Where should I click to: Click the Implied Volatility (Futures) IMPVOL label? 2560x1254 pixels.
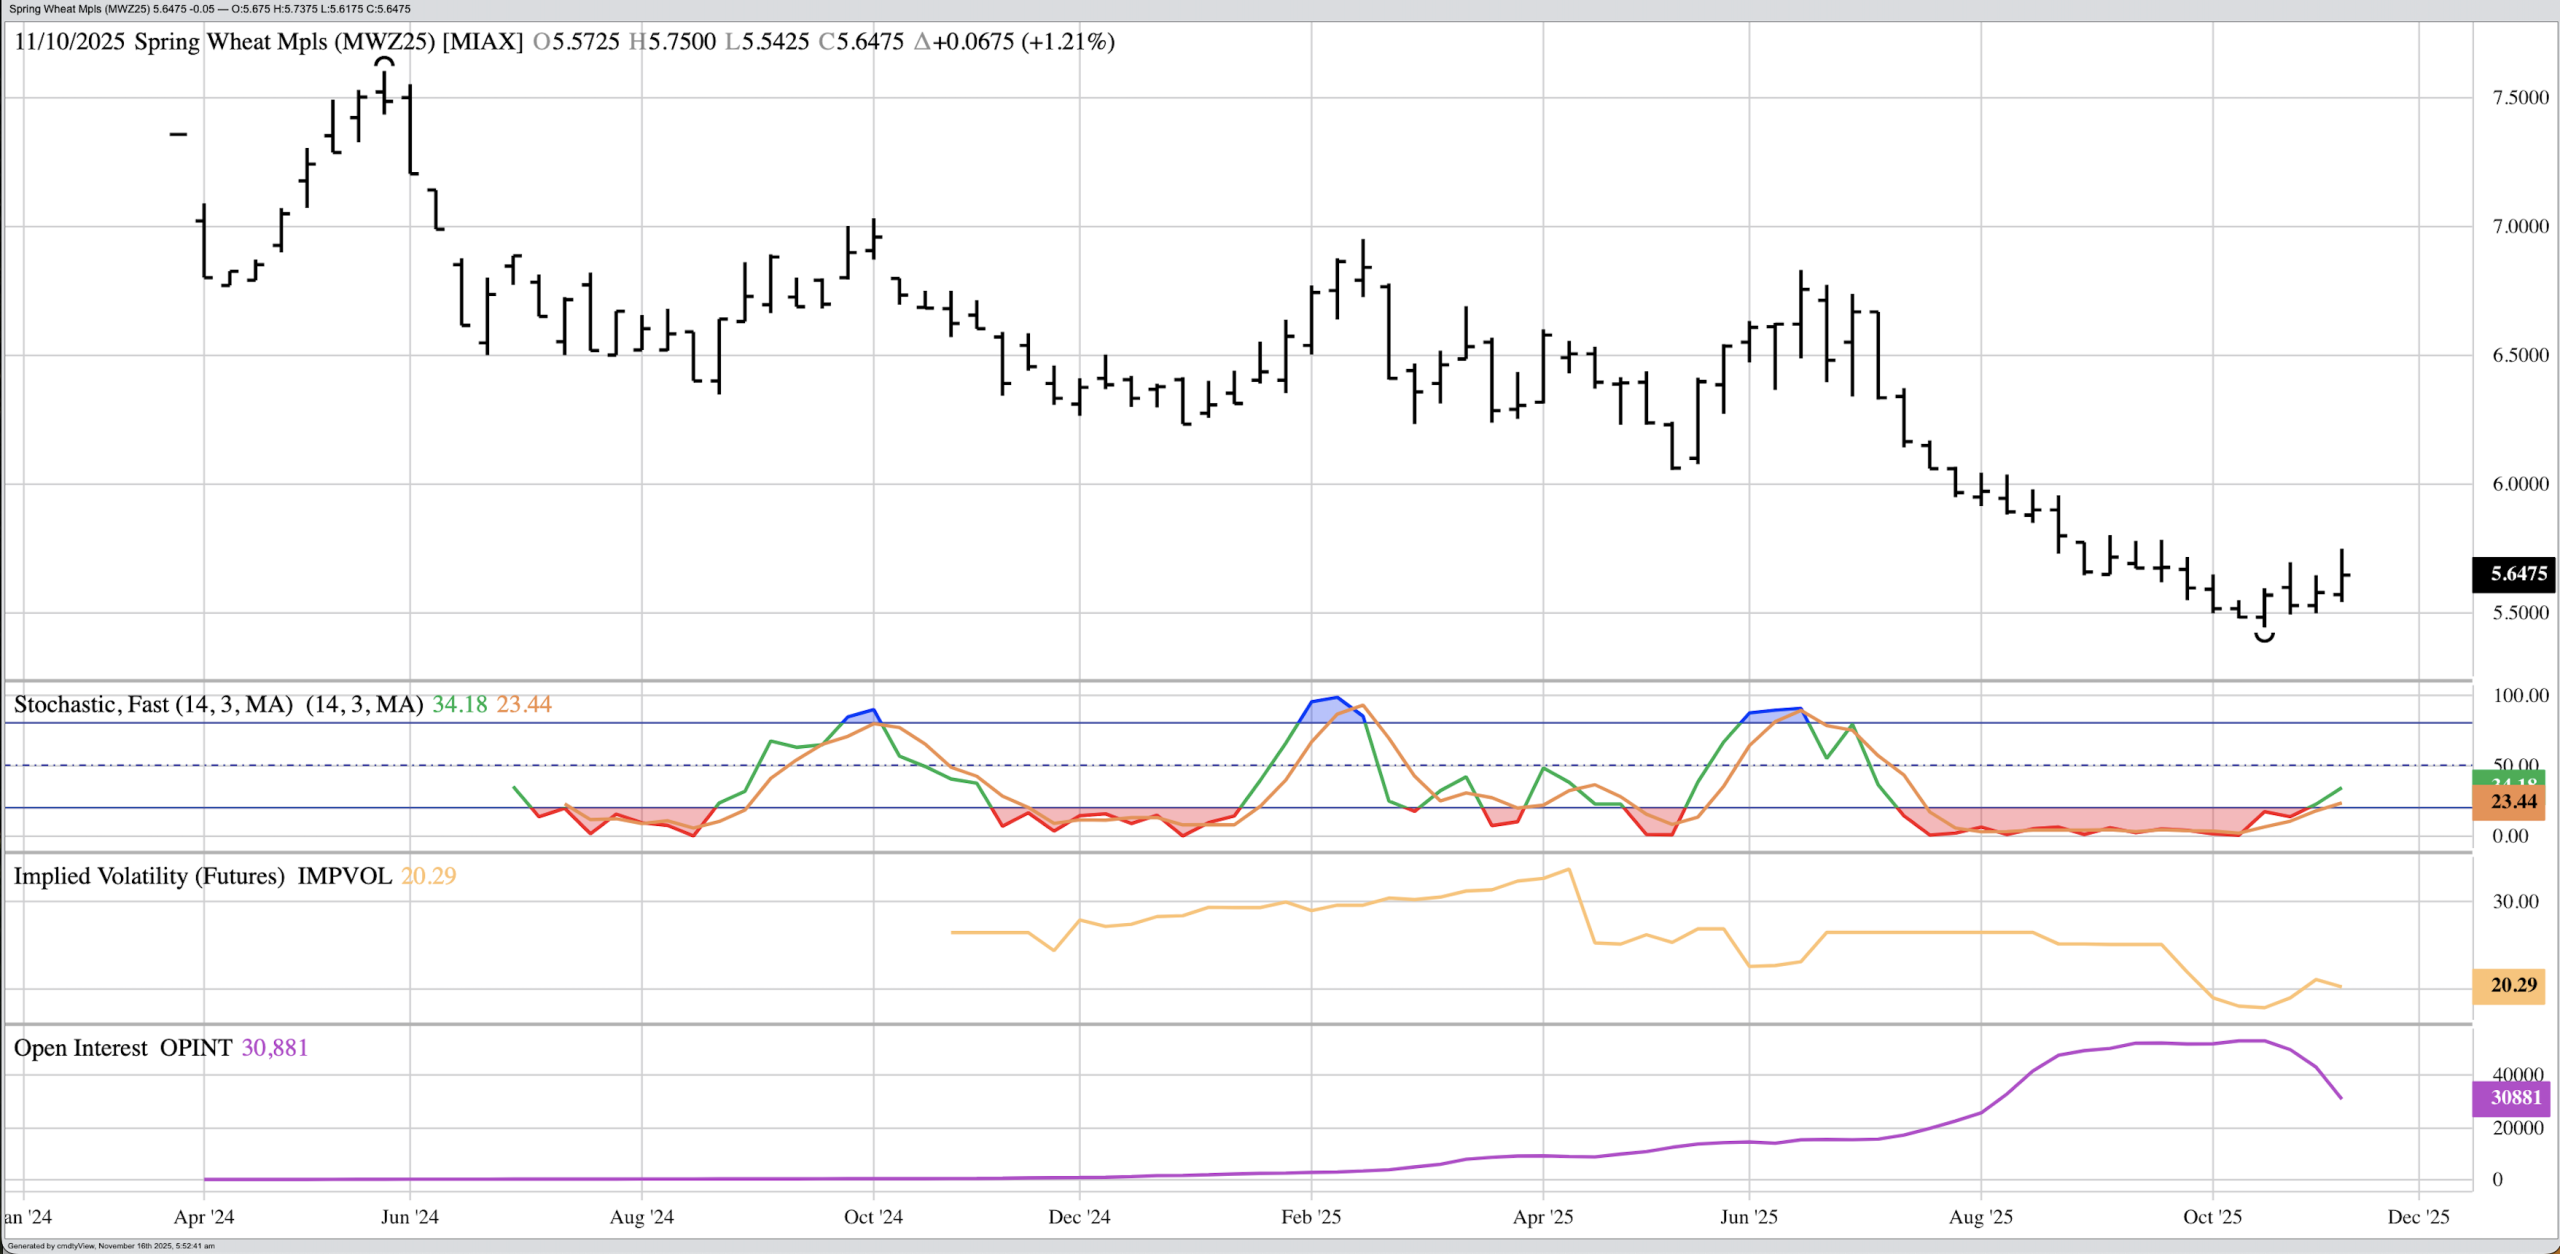click(202, 877)
